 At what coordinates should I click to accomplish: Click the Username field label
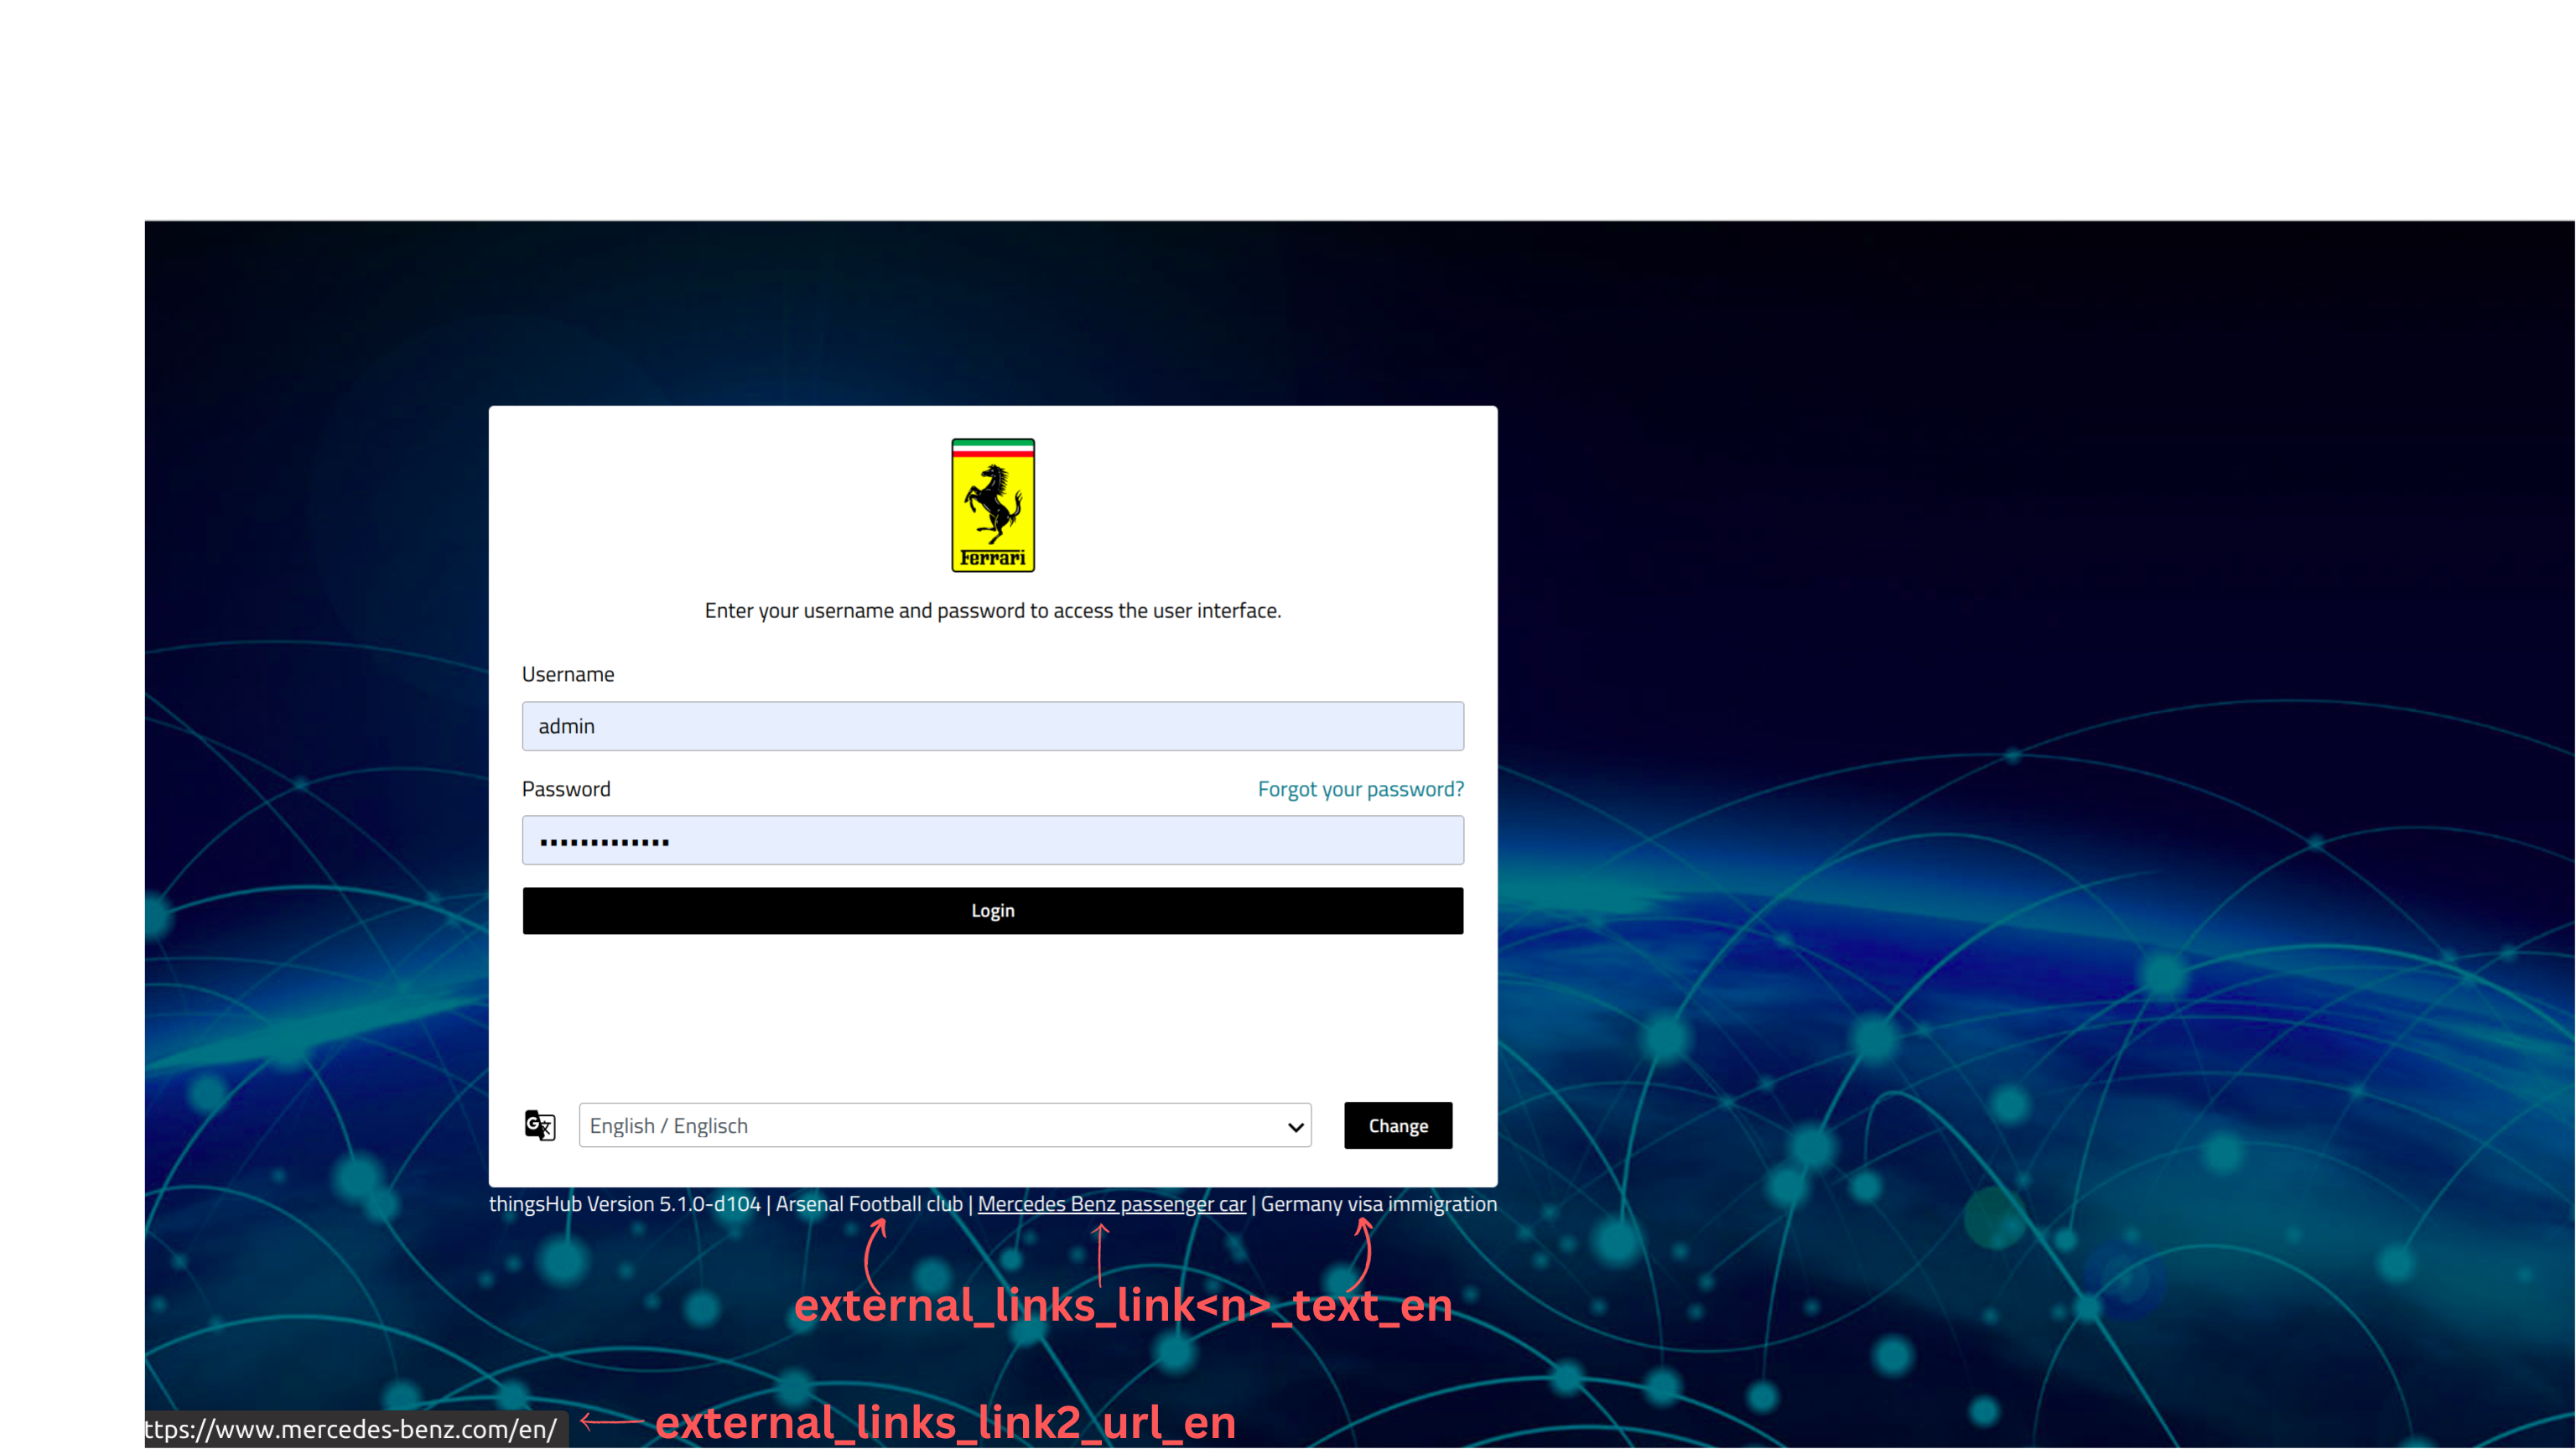click(x=568, y=674)
